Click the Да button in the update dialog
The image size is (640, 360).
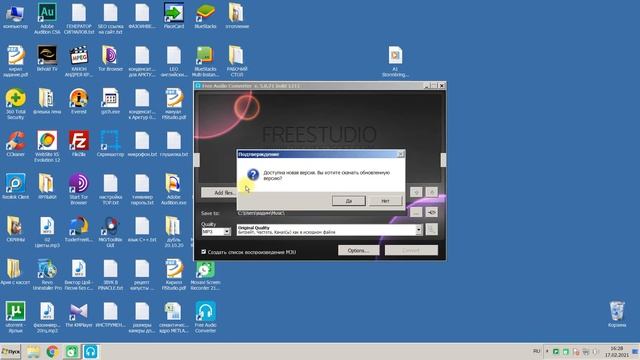click(349, 201)
